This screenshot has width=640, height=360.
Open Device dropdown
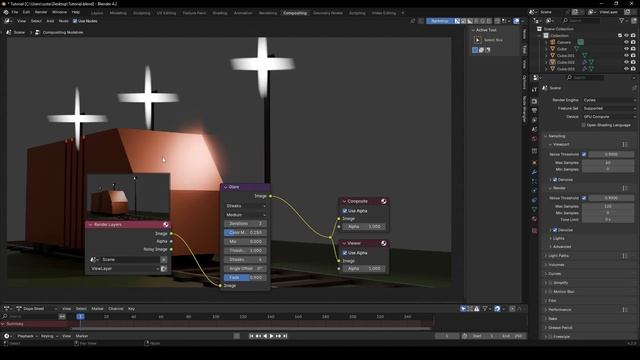pos(609,117)
